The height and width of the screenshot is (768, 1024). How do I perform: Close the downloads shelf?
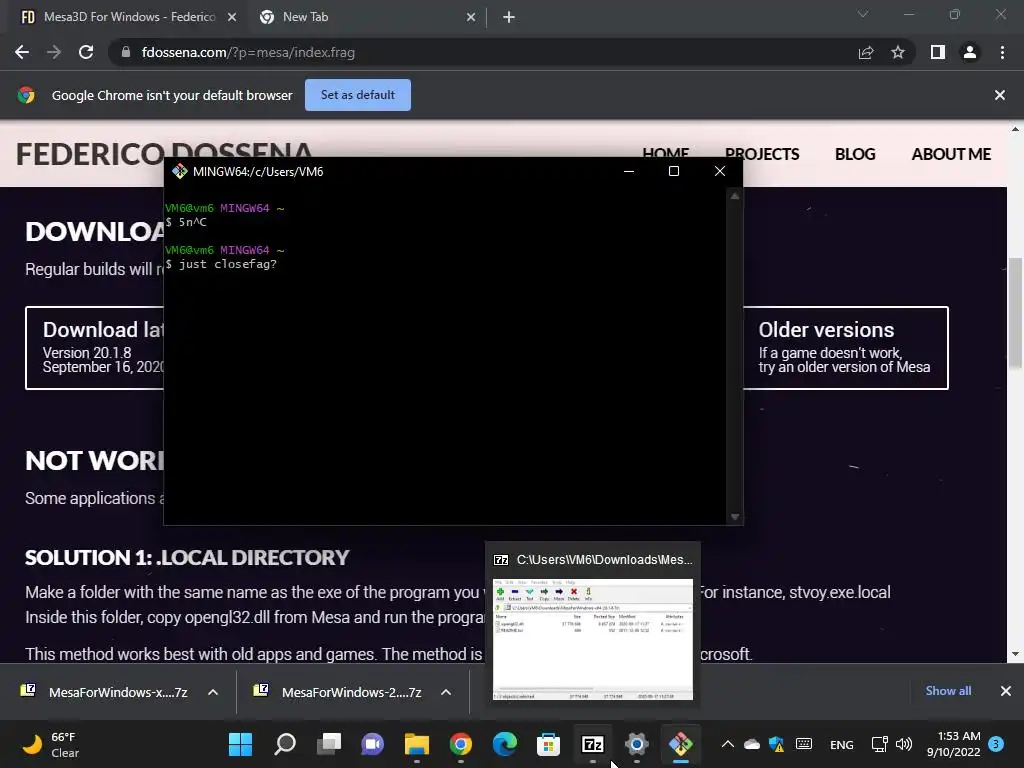[1006, 691]
